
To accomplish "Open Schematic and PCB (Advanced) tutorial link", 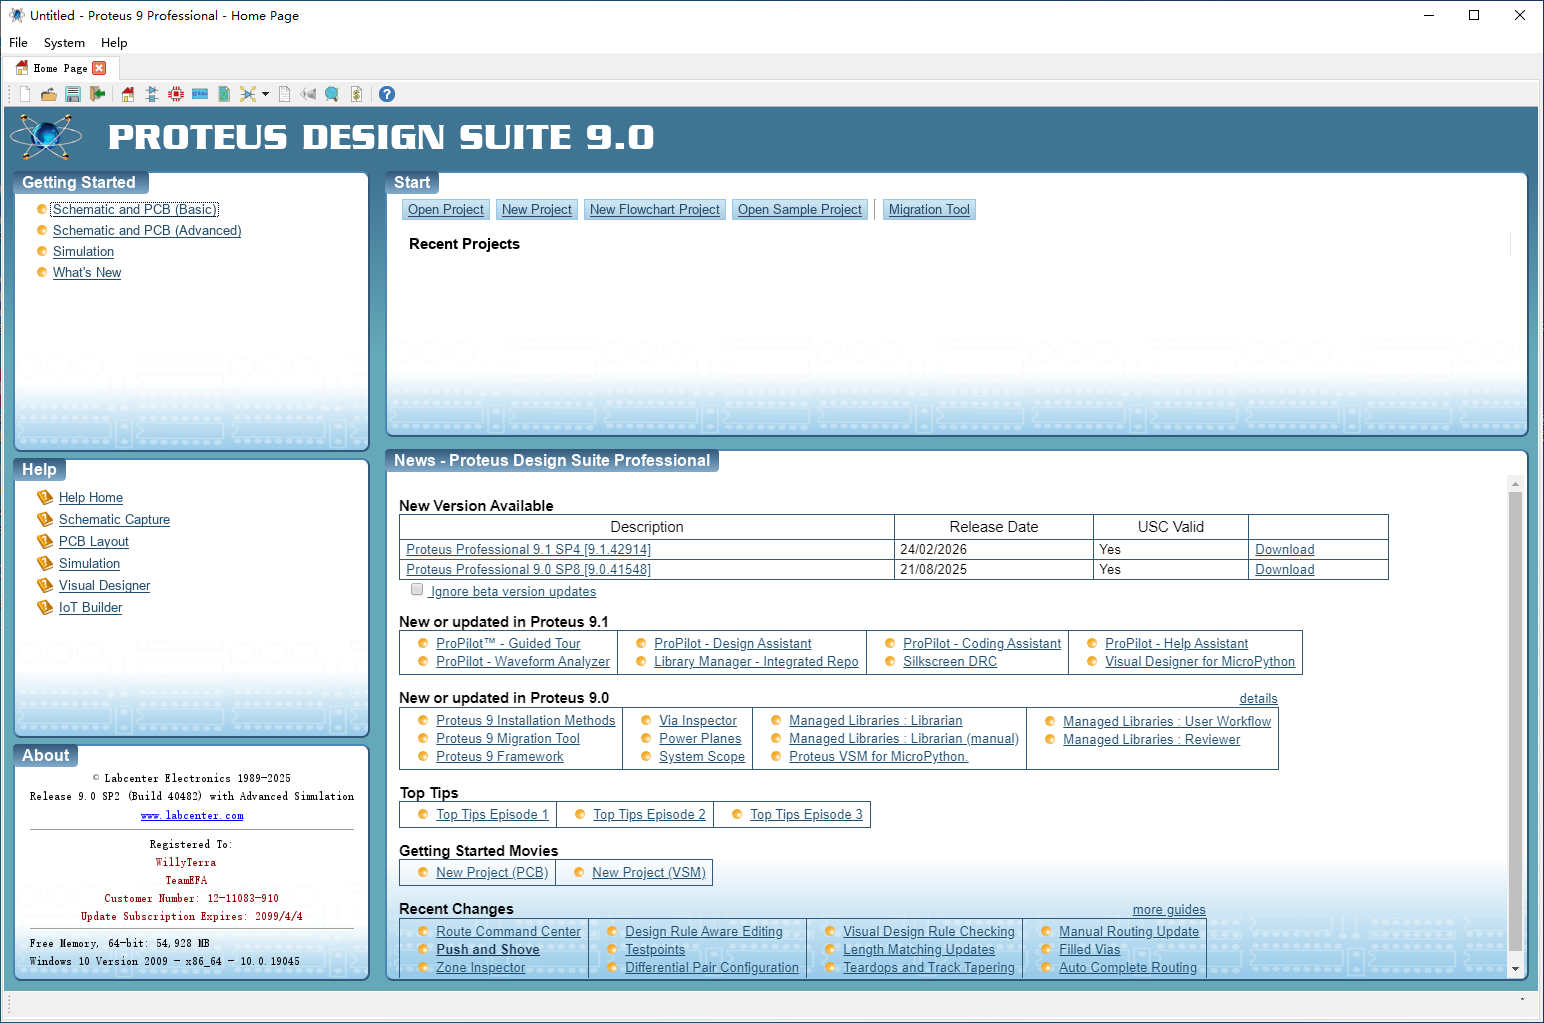I will [147, 230].
